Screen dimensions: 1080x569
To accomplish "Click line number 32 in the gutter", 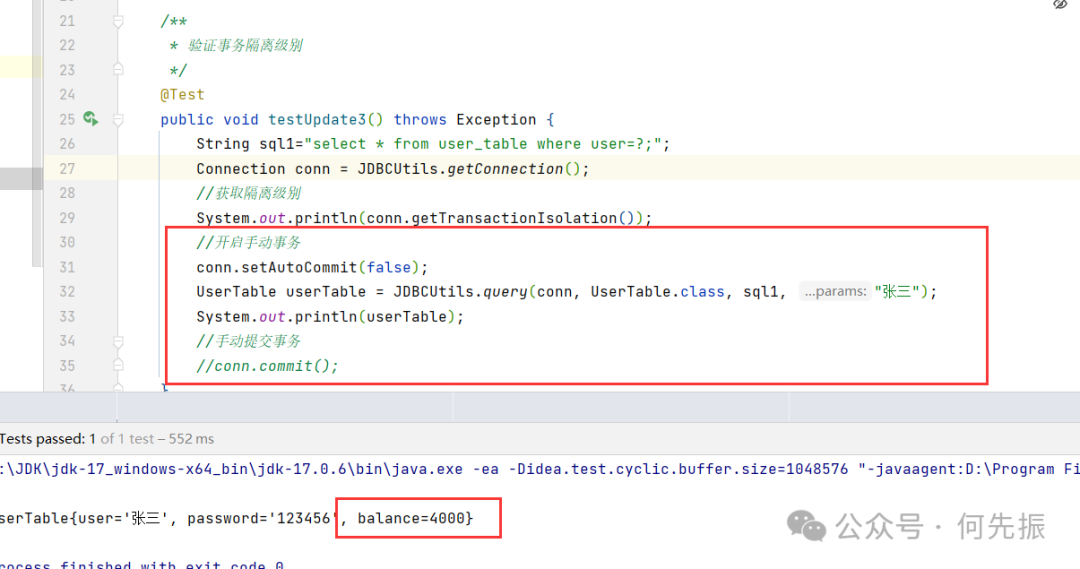I will click(x=67, y=291).
